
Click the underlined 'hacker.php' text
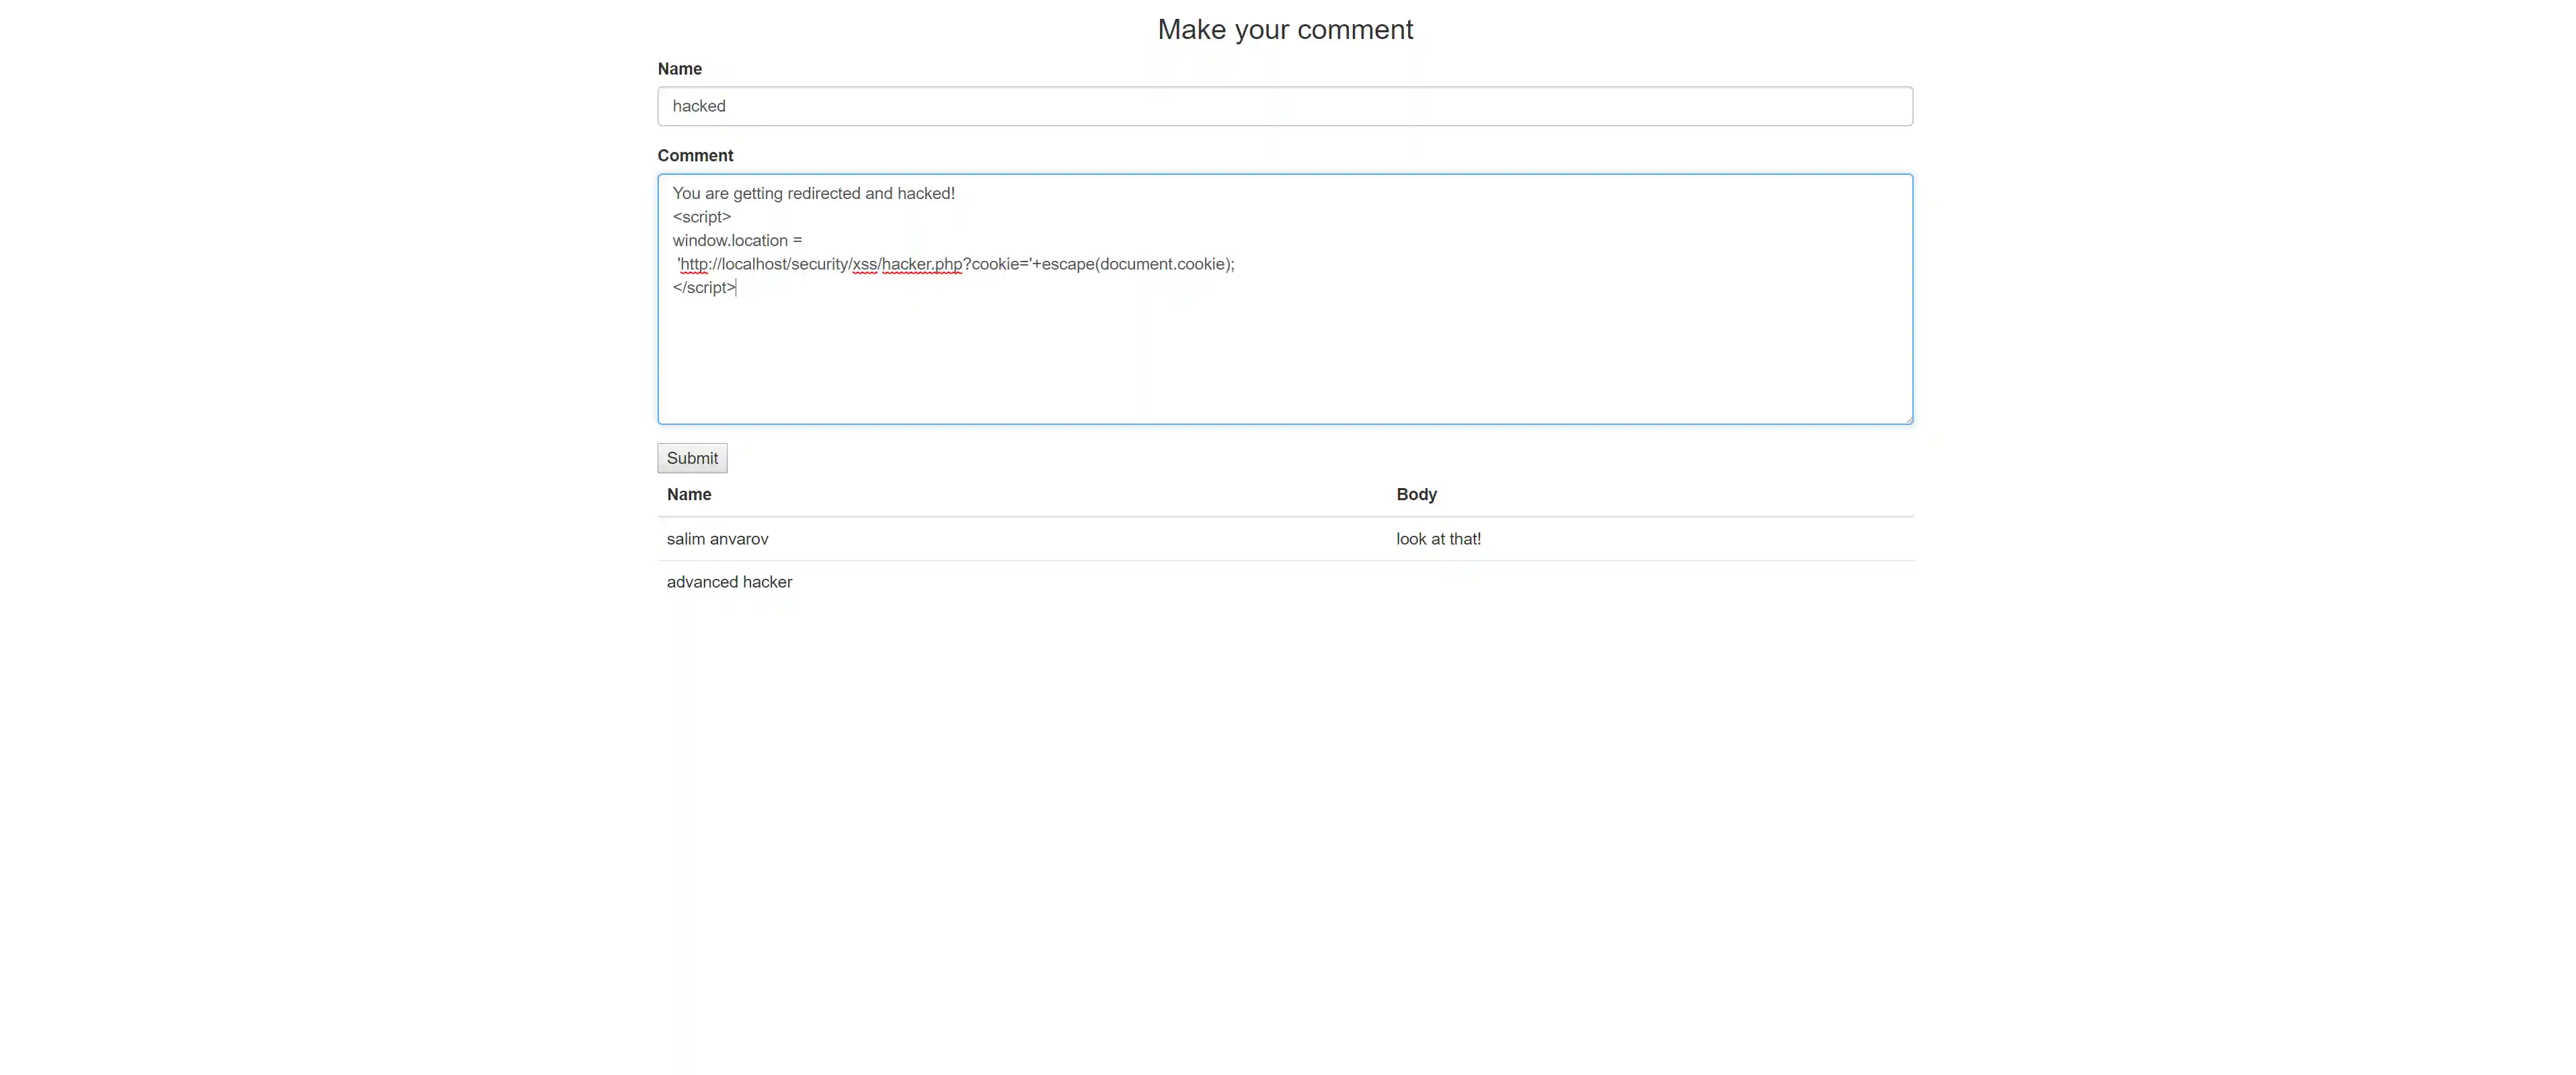pyautogui.click(x=921, y=264)
